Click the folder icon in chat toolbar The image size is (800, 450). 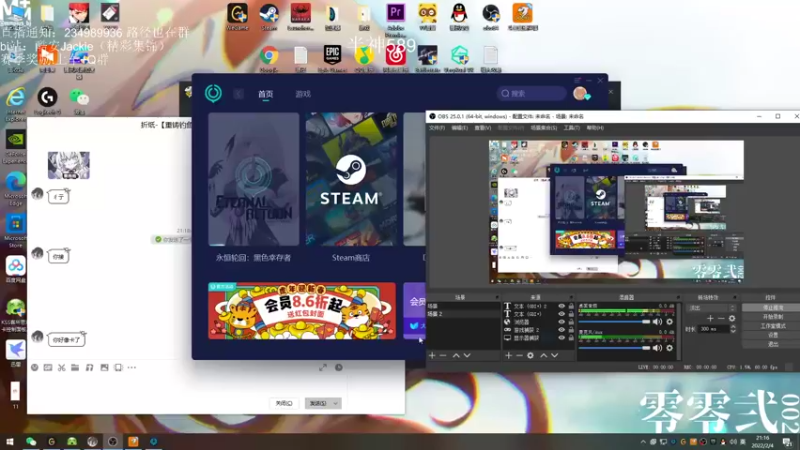[75, 367]
